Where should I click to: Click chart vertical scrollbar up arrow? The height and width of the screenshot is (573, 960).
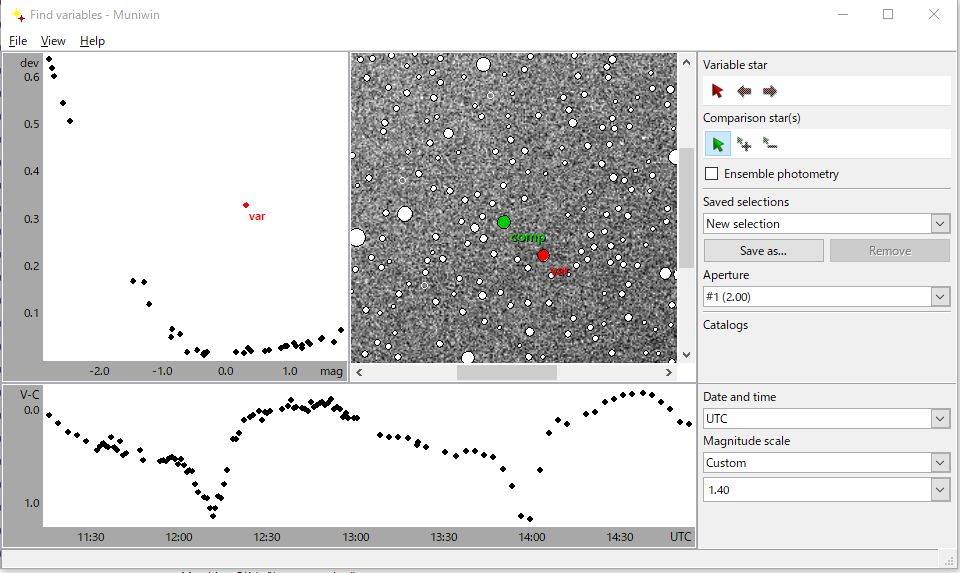tap(686, 62)
